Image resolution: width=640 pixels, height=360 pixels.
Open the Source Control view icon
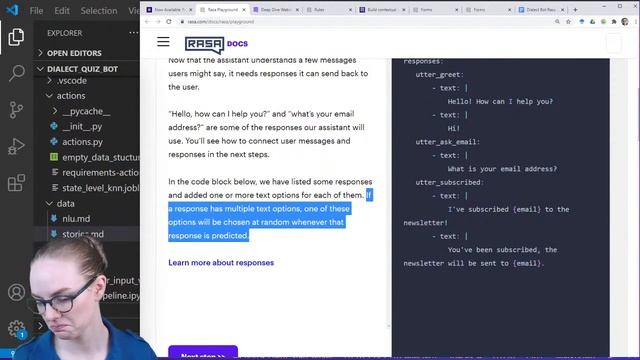pos(16,110)
